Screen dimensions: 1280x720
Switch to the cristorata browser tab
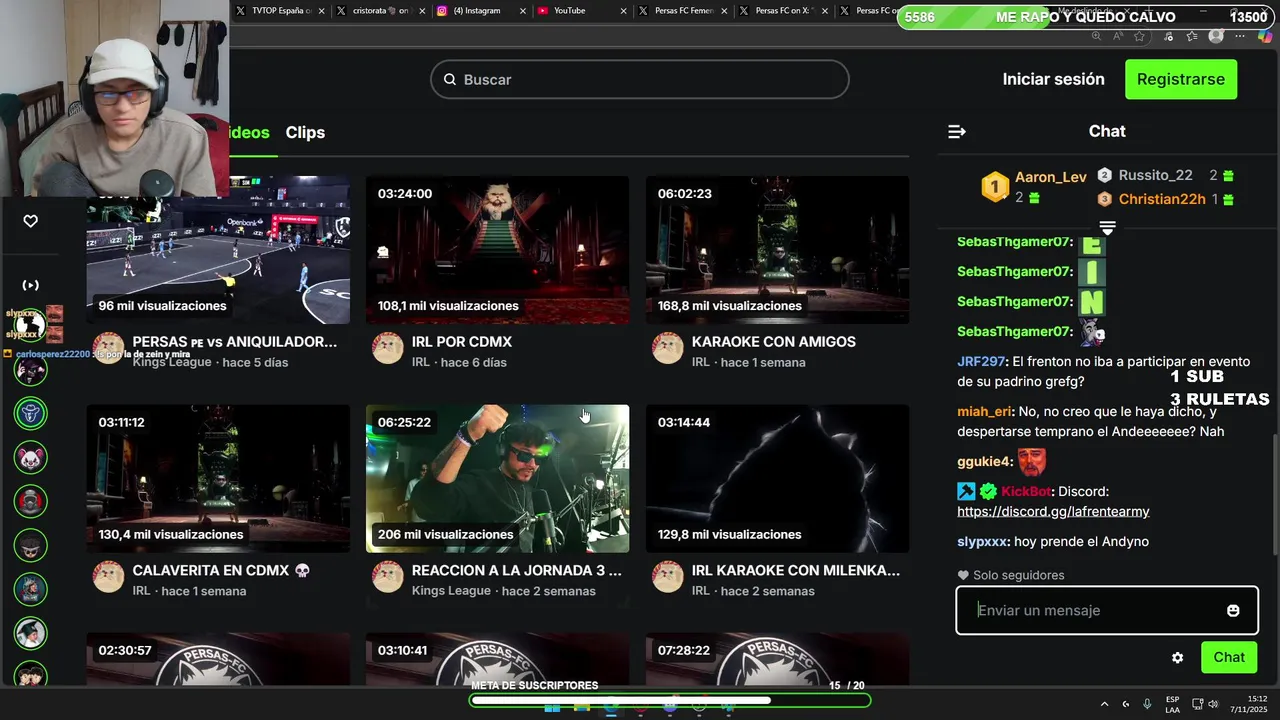[380, 11]
